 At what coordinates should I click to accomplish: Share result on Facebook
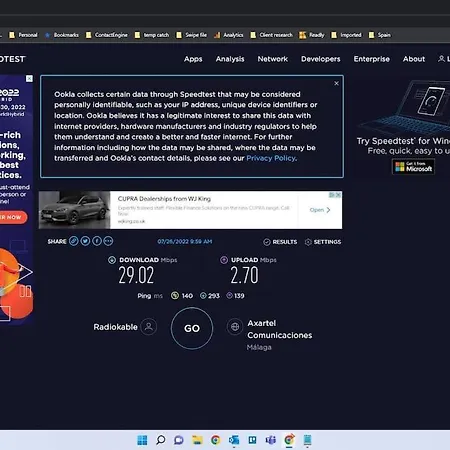click(x=97, y=241)
